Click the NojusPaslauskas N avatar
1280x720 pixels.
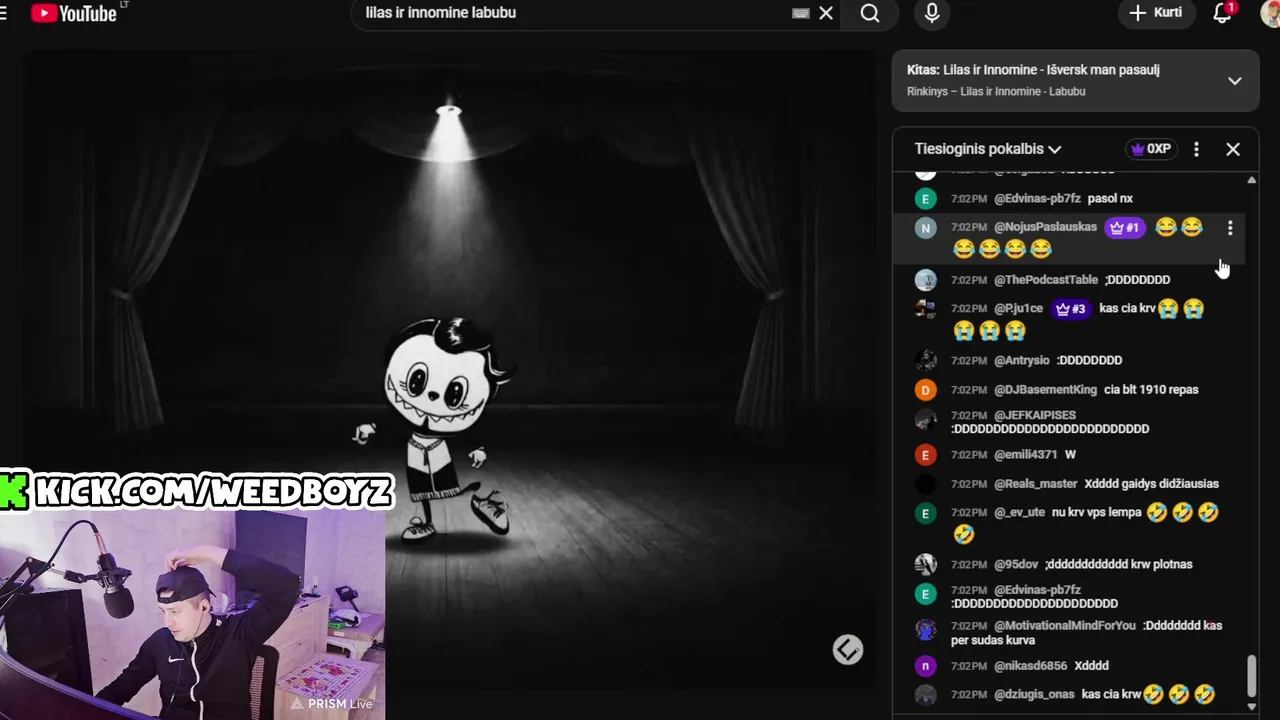click(x=925, y=228)
